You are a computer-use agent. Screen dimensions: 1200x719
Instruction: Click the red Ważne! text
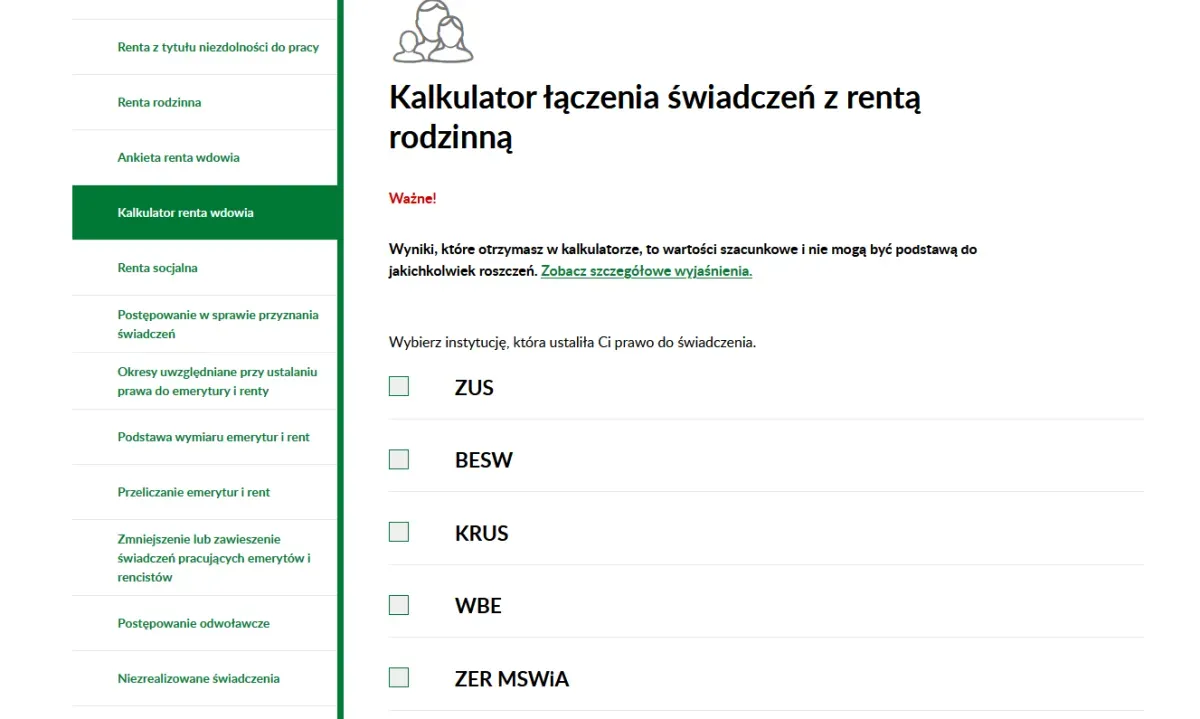click(412, 198)
